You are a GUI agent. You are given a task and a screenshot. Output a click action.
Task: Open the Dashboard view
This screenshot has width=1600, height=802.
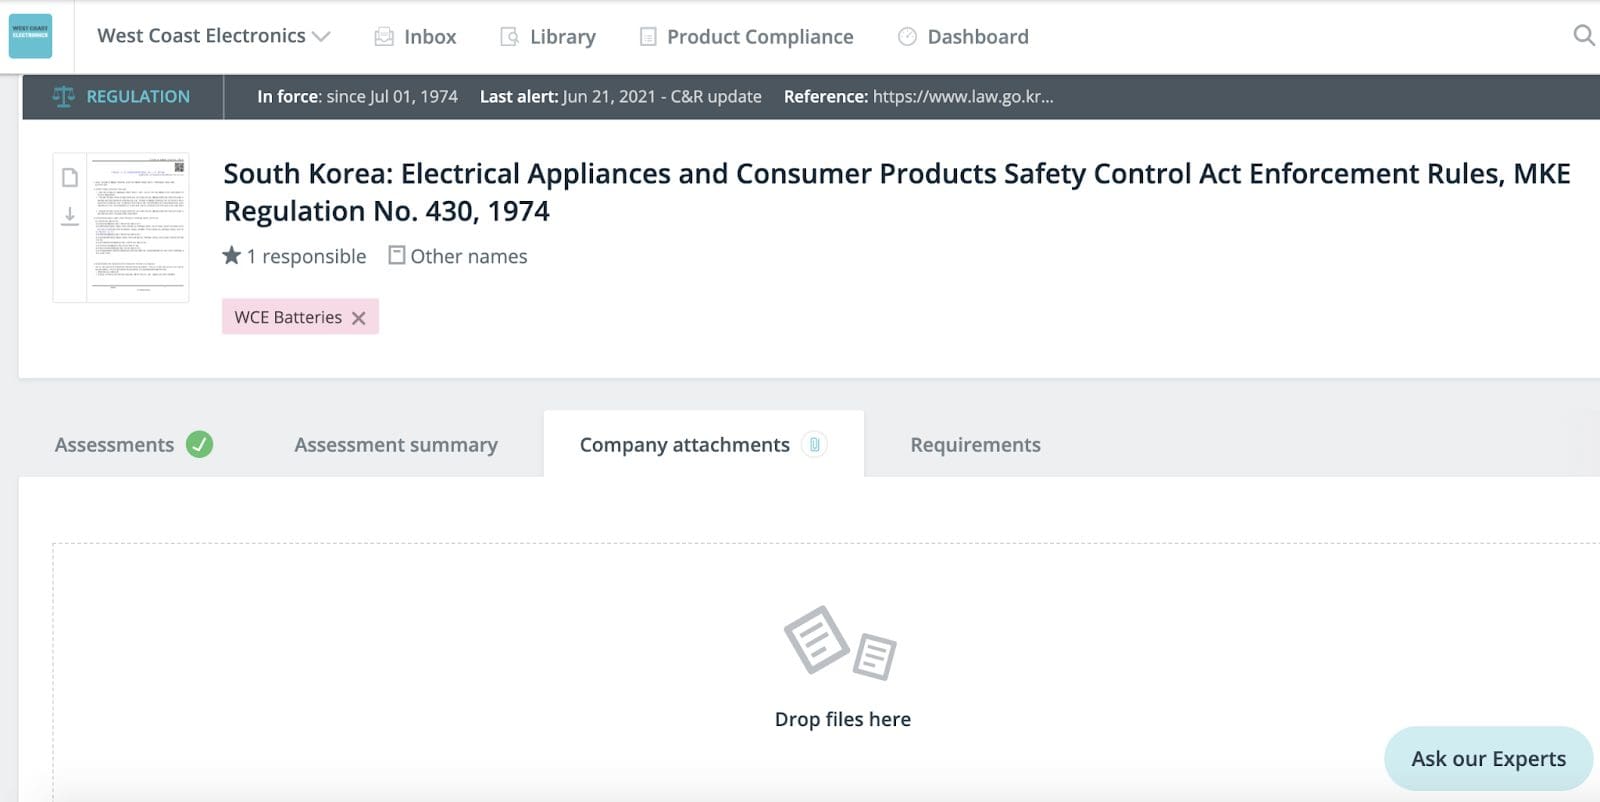[963, 37]
